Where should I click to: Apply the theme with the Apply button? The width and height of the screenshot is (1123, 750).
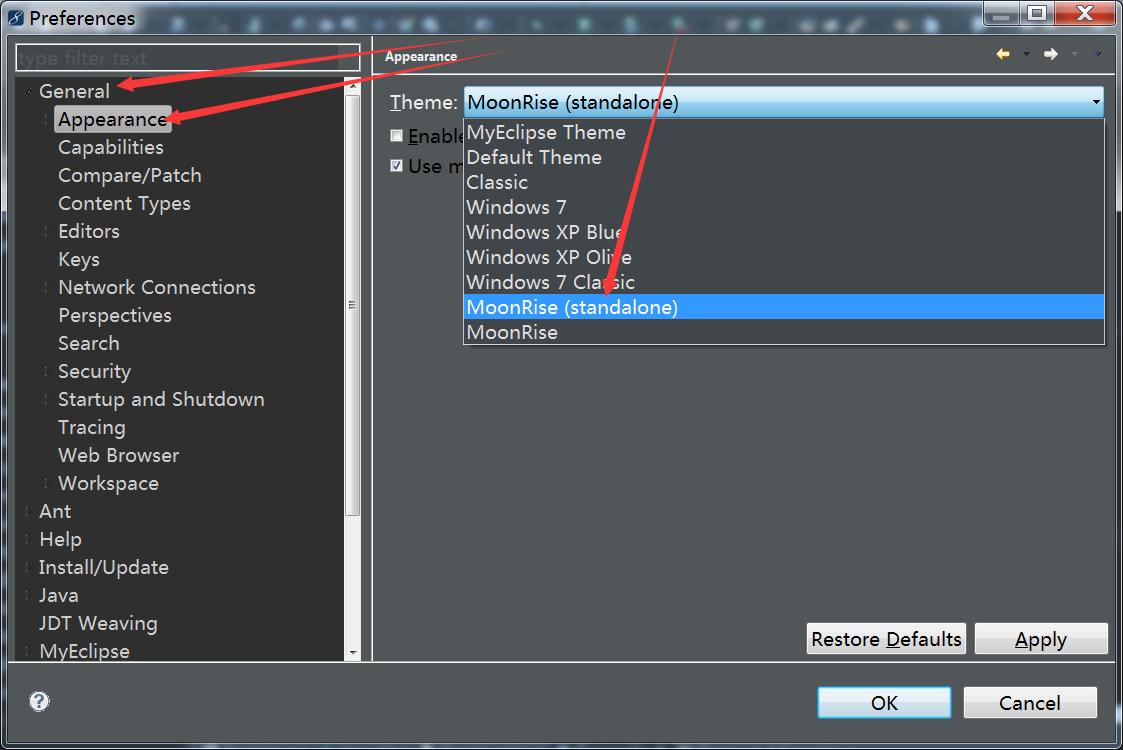click(x=1041, y=639)
